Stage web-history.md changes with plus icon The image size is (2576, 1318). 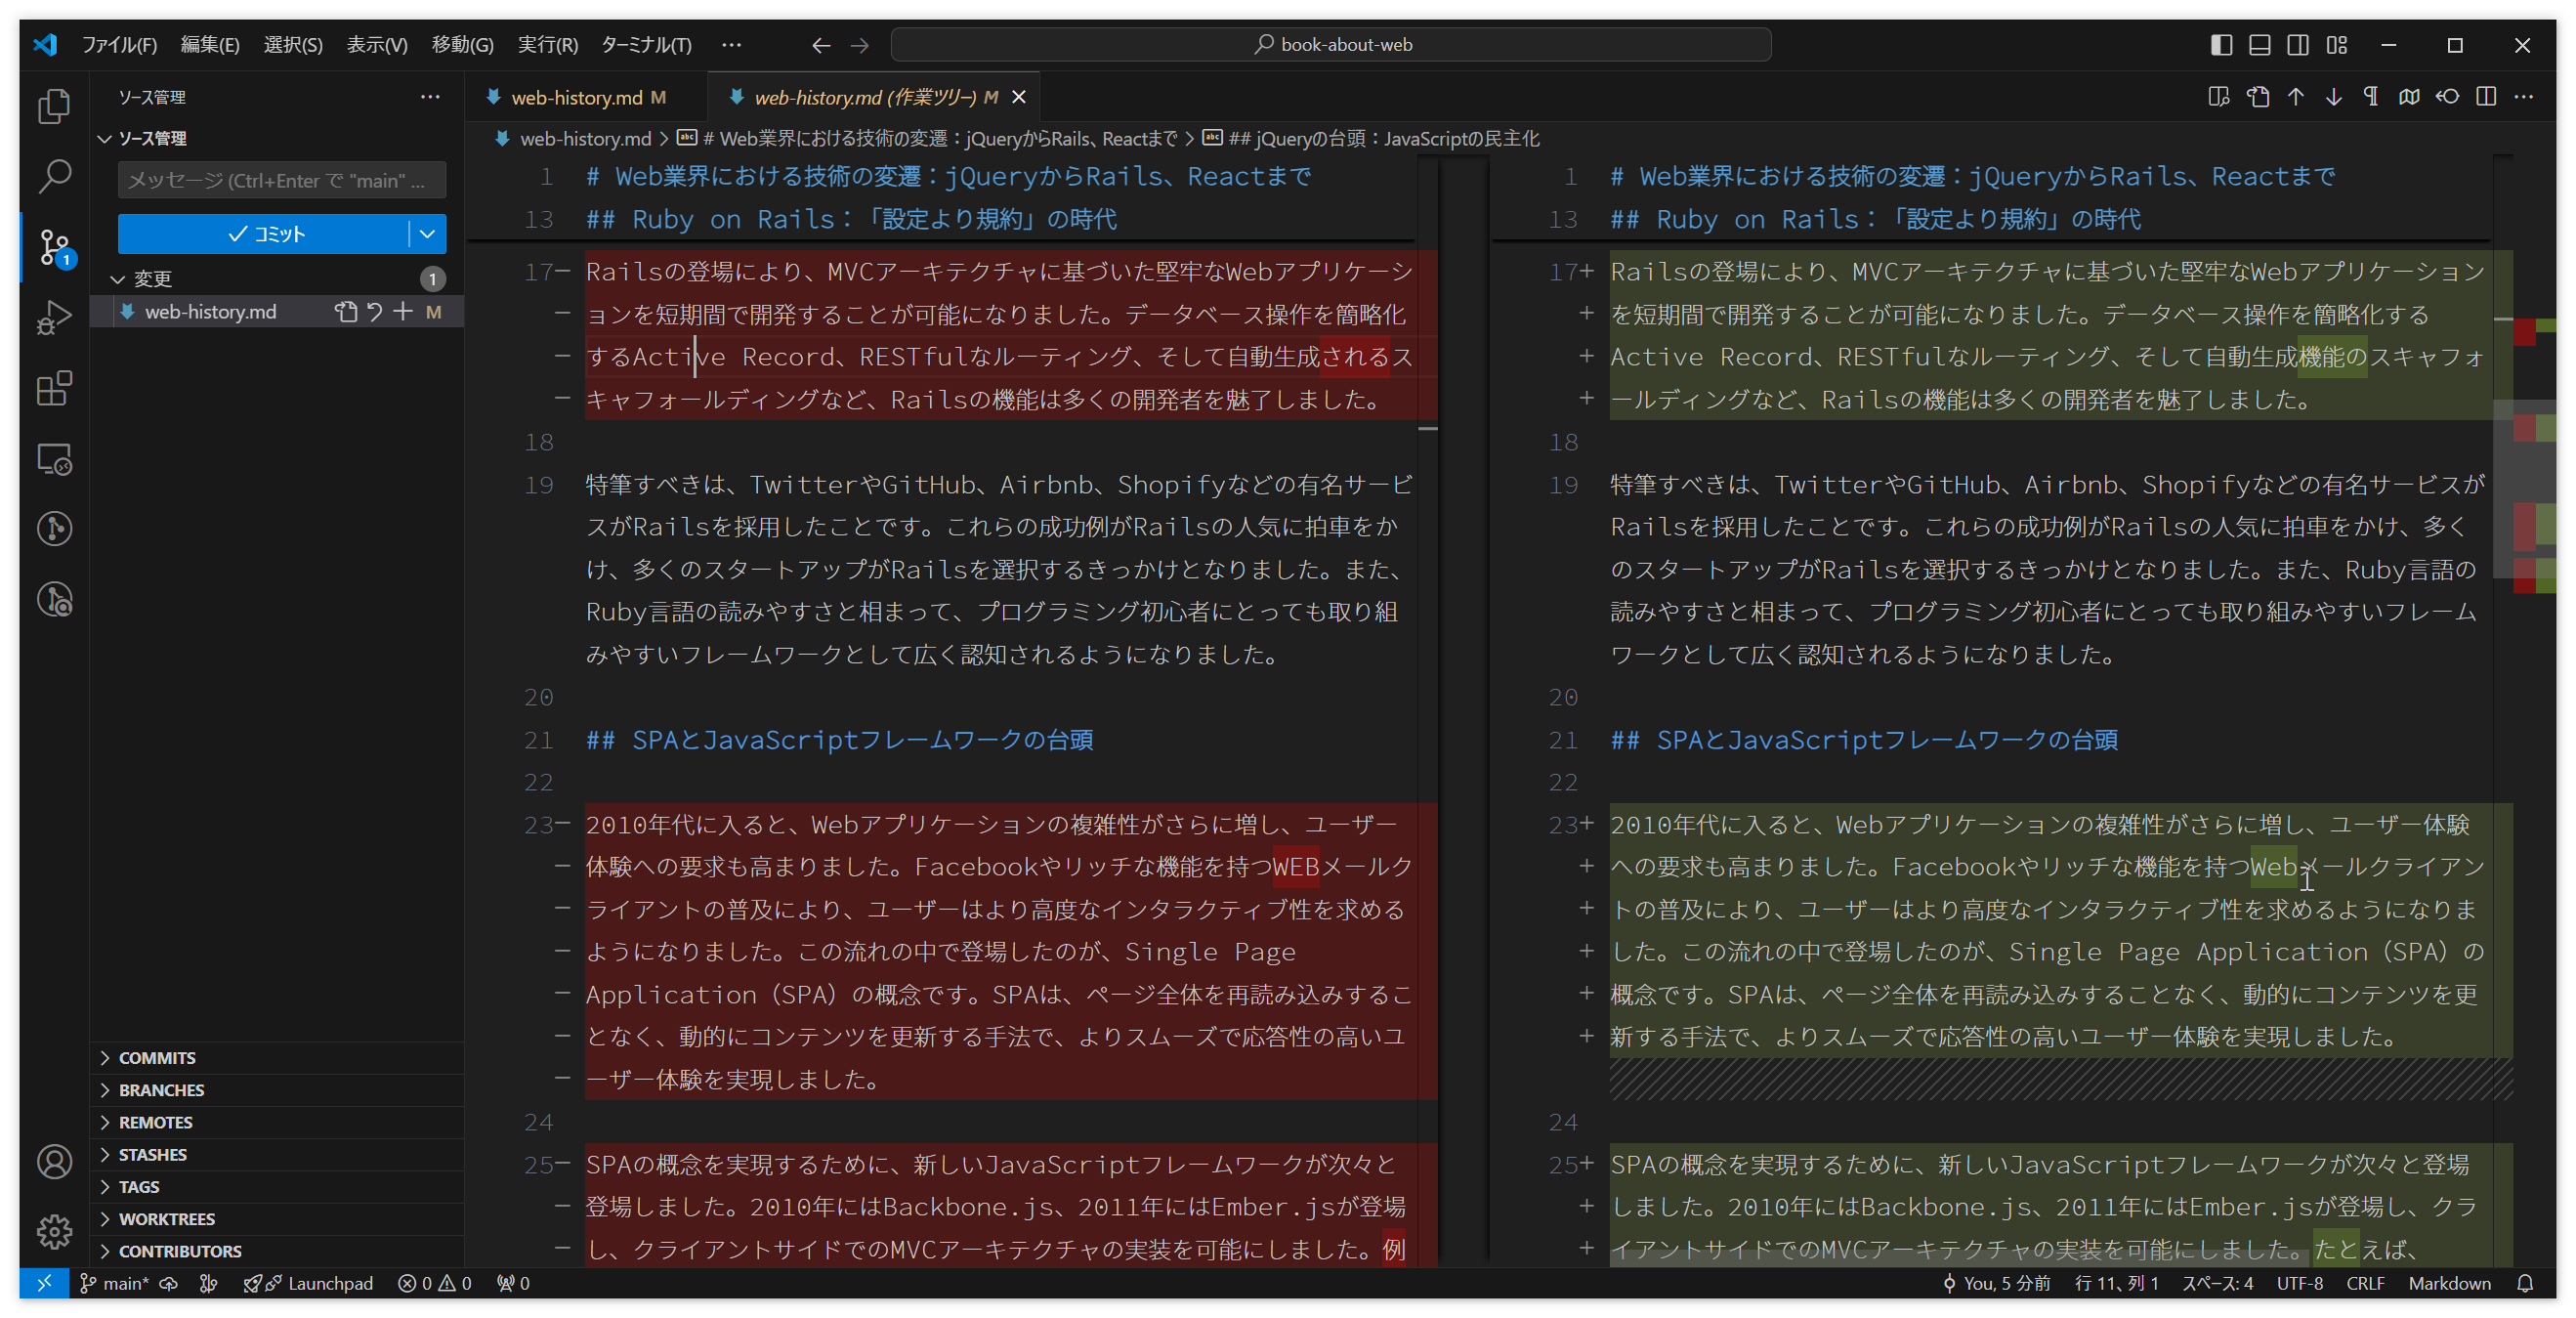[403, 312]
